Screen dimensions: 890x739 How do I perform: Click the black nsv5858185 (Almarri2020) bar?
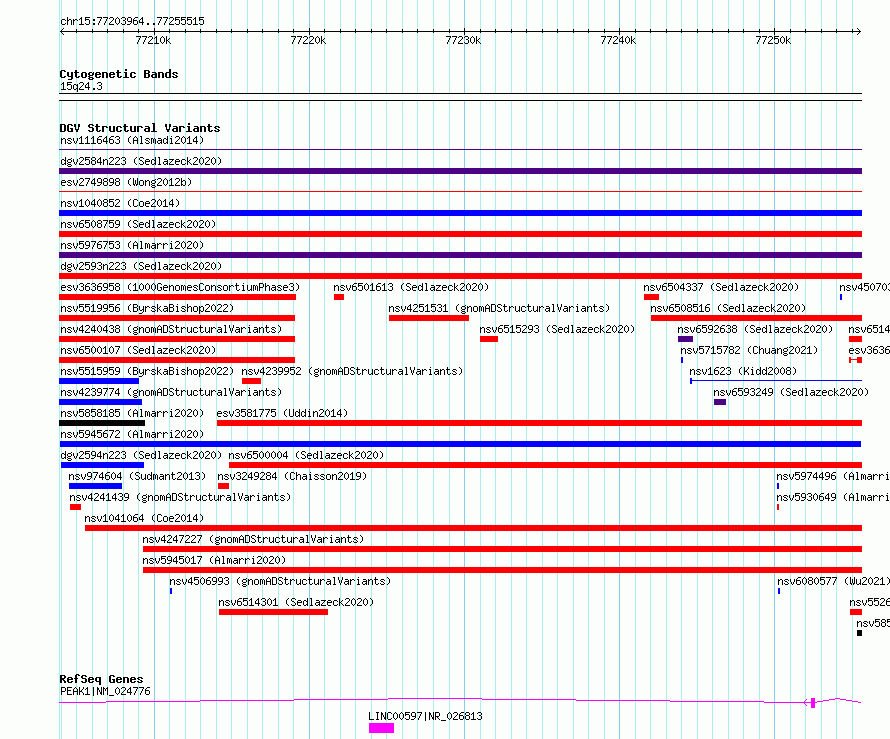click(102, 423)
